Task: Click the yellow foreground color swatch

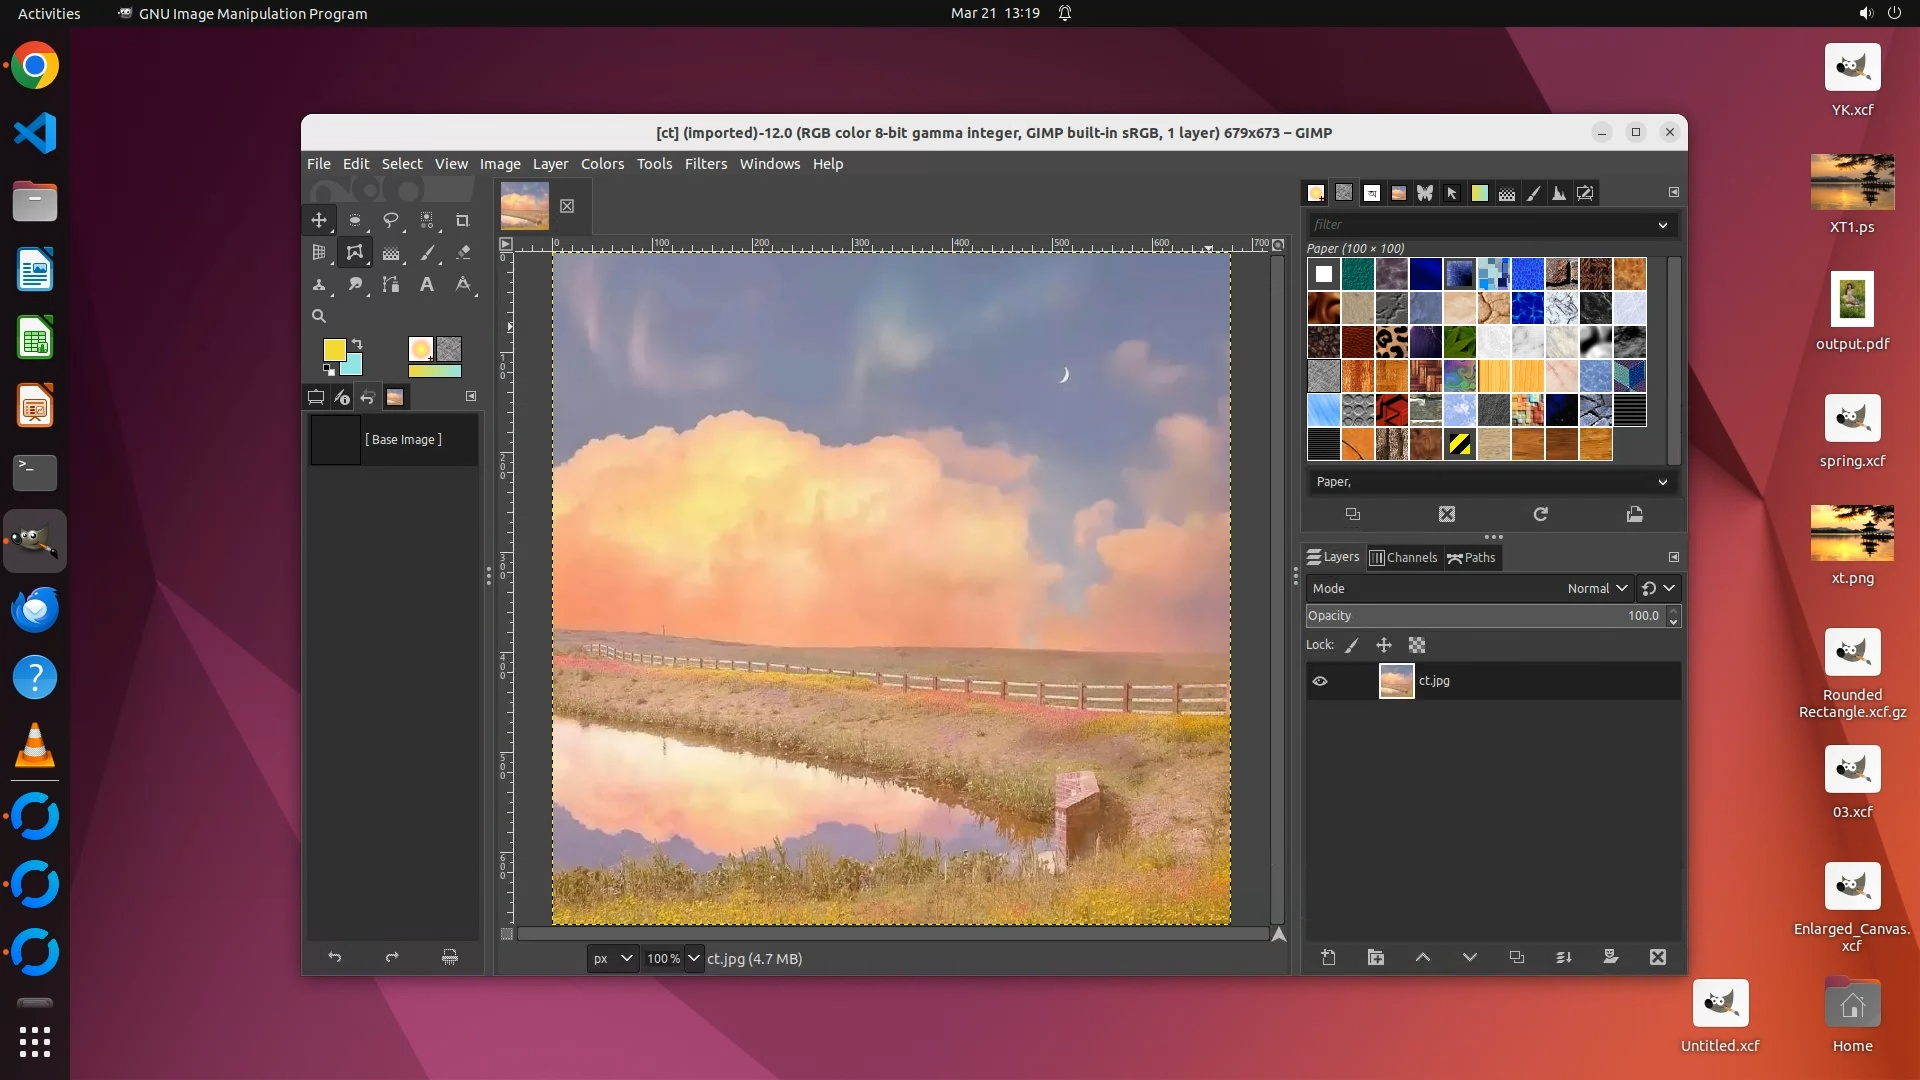Action: click(x=333, y=349)
